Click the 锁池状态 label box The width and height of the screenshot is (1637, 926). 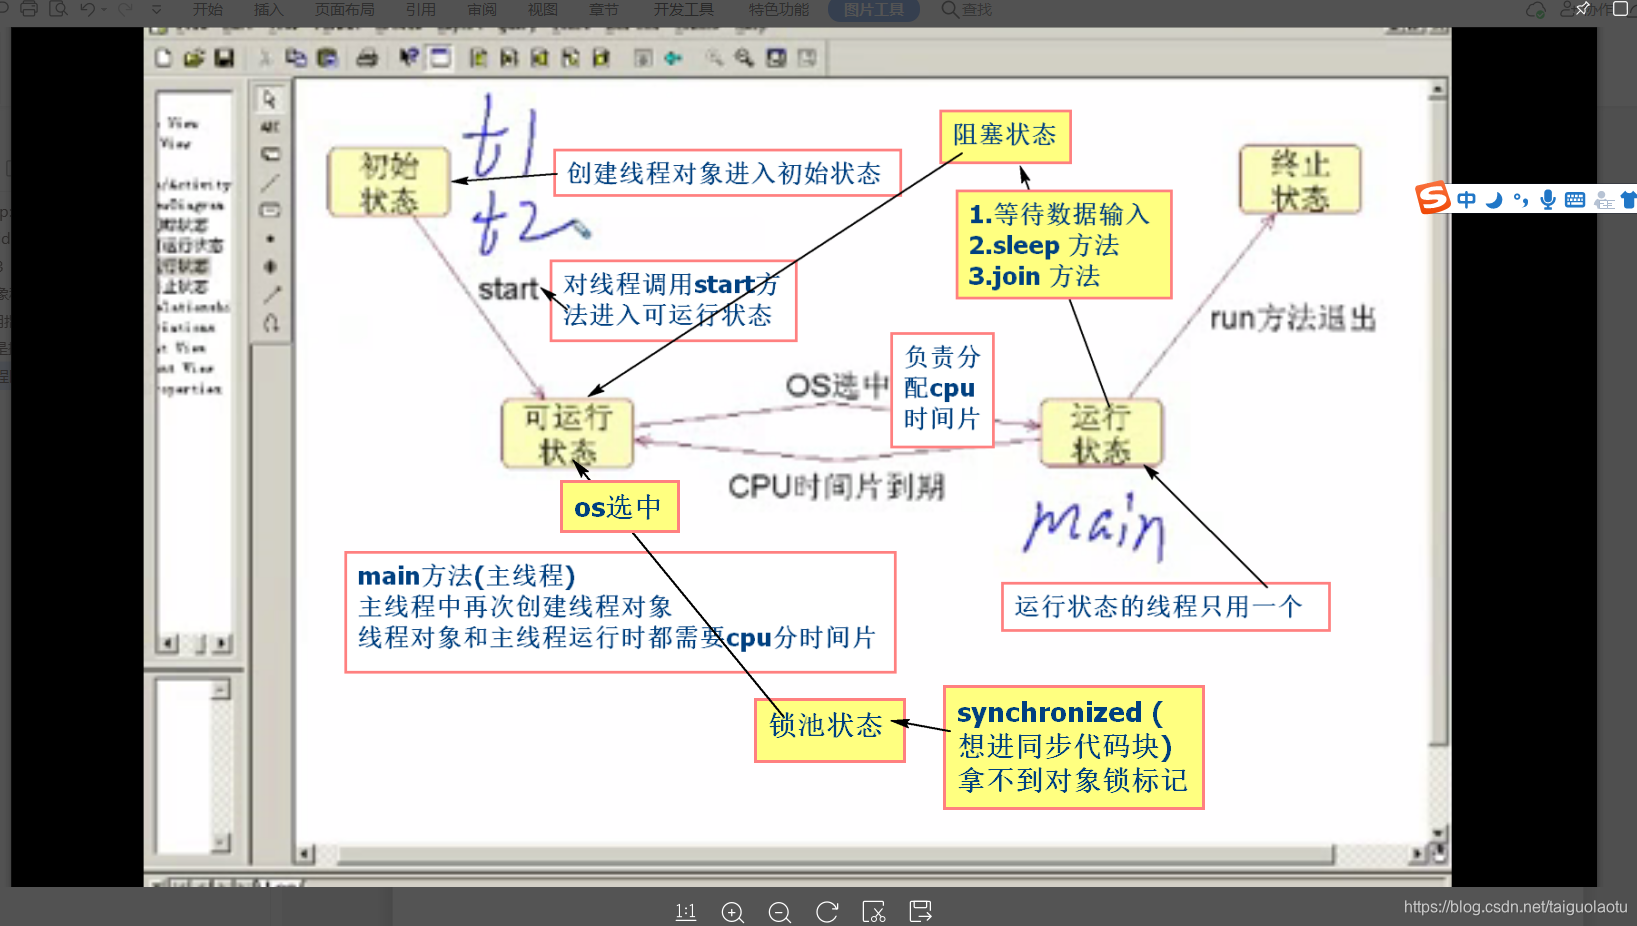(x=829, y=729)
